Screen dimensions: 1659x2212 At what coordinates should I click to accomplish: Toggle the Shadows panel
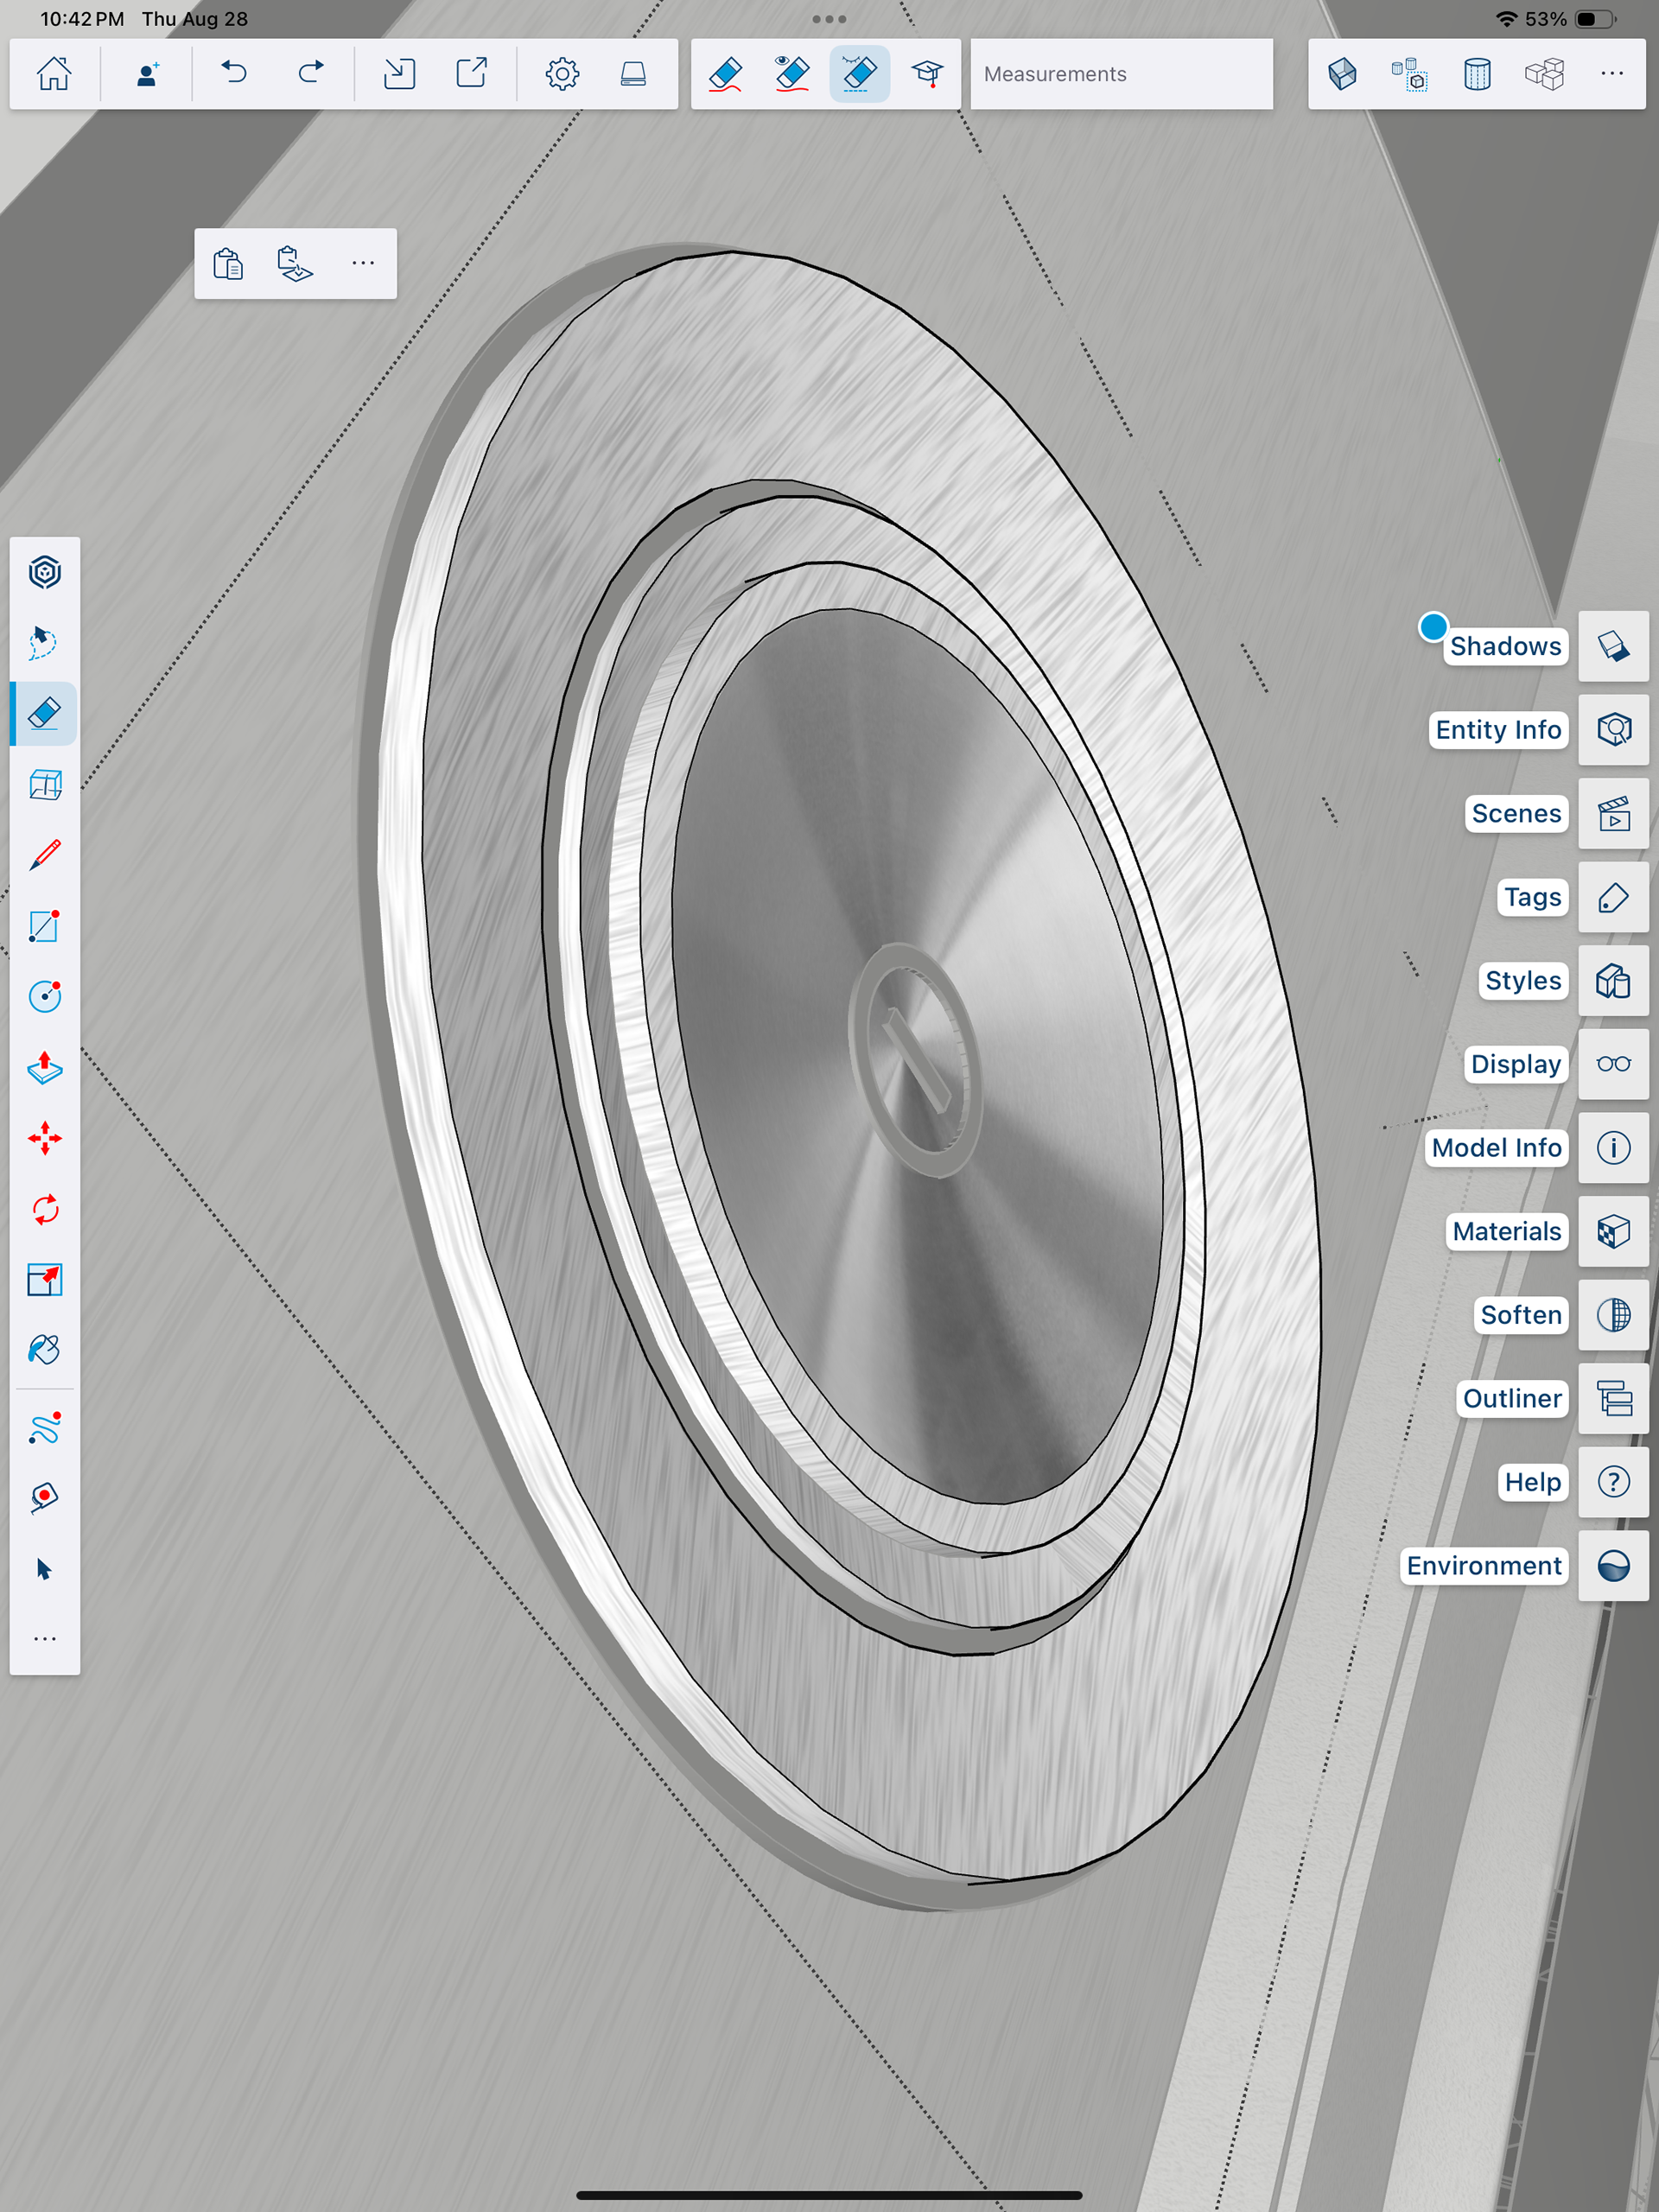coord(1612,646)
